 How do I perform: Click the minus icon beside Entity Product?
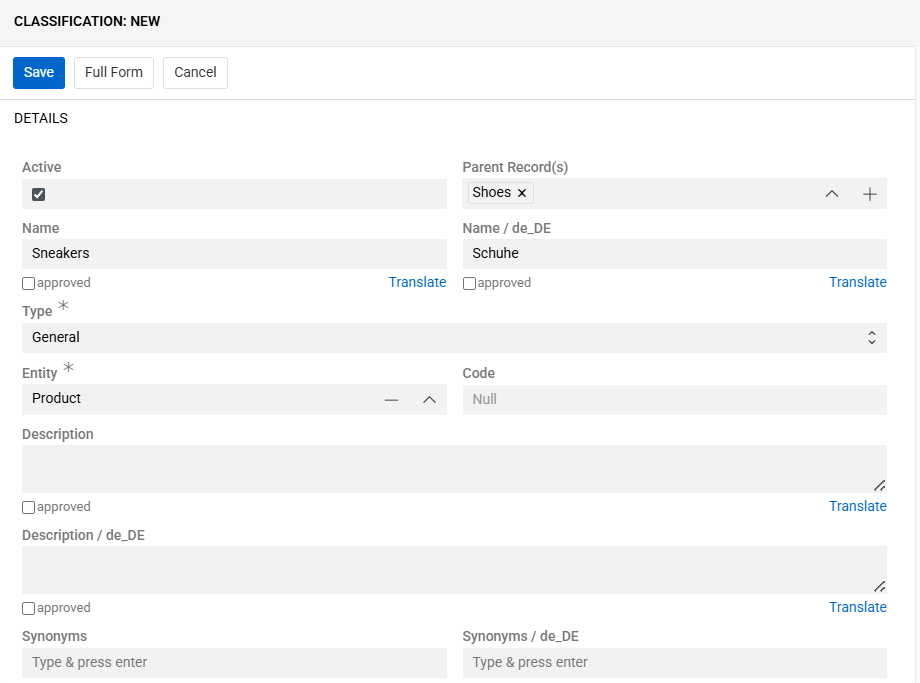(x=391, y=399)
